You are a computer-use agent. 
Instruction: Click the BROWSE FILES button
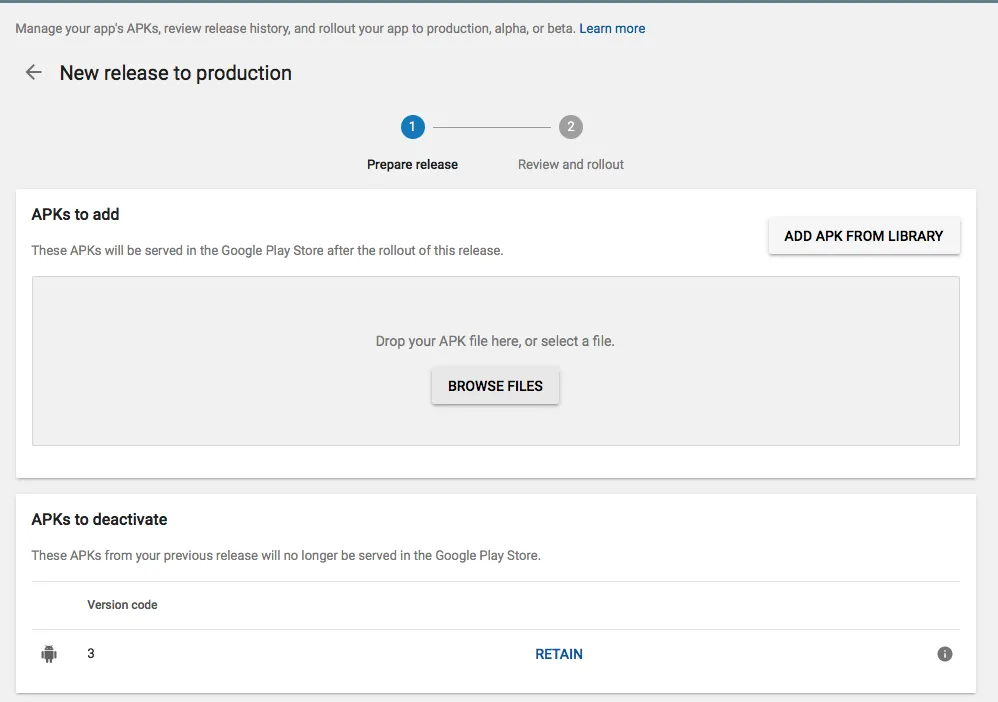coord(495,386)
